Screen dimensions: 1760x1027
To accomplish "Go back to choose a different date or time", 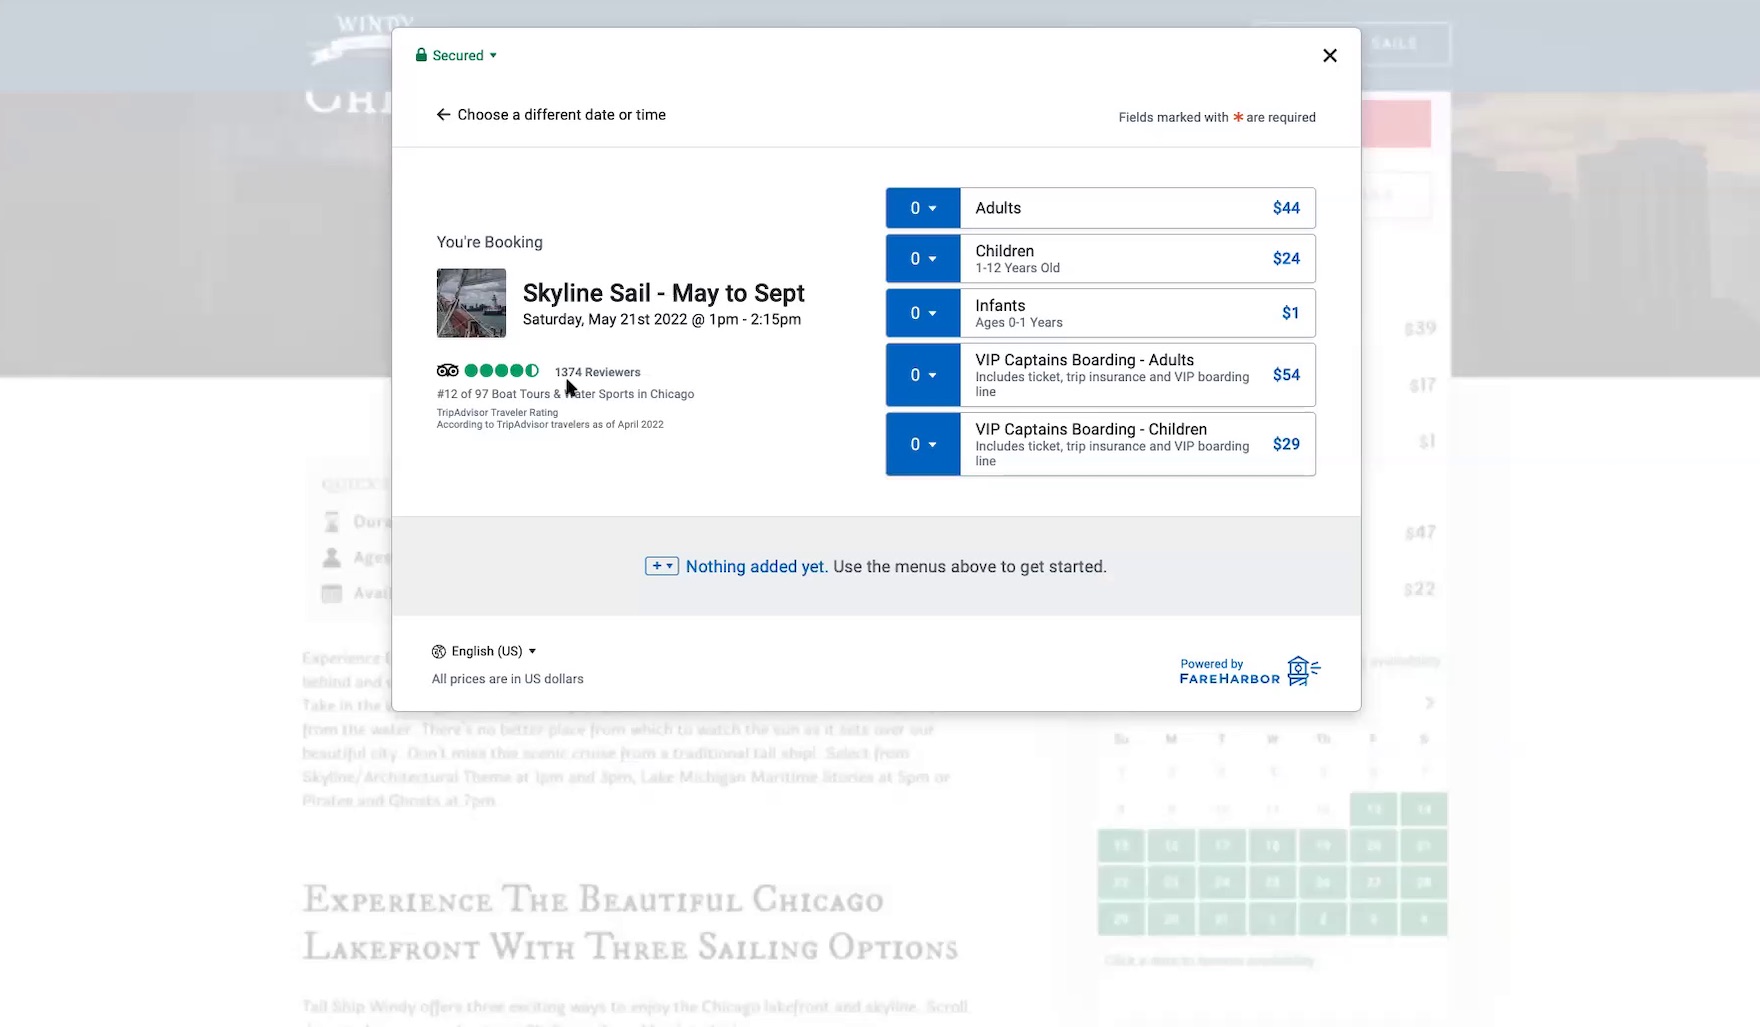I will [x=561, y=115].
